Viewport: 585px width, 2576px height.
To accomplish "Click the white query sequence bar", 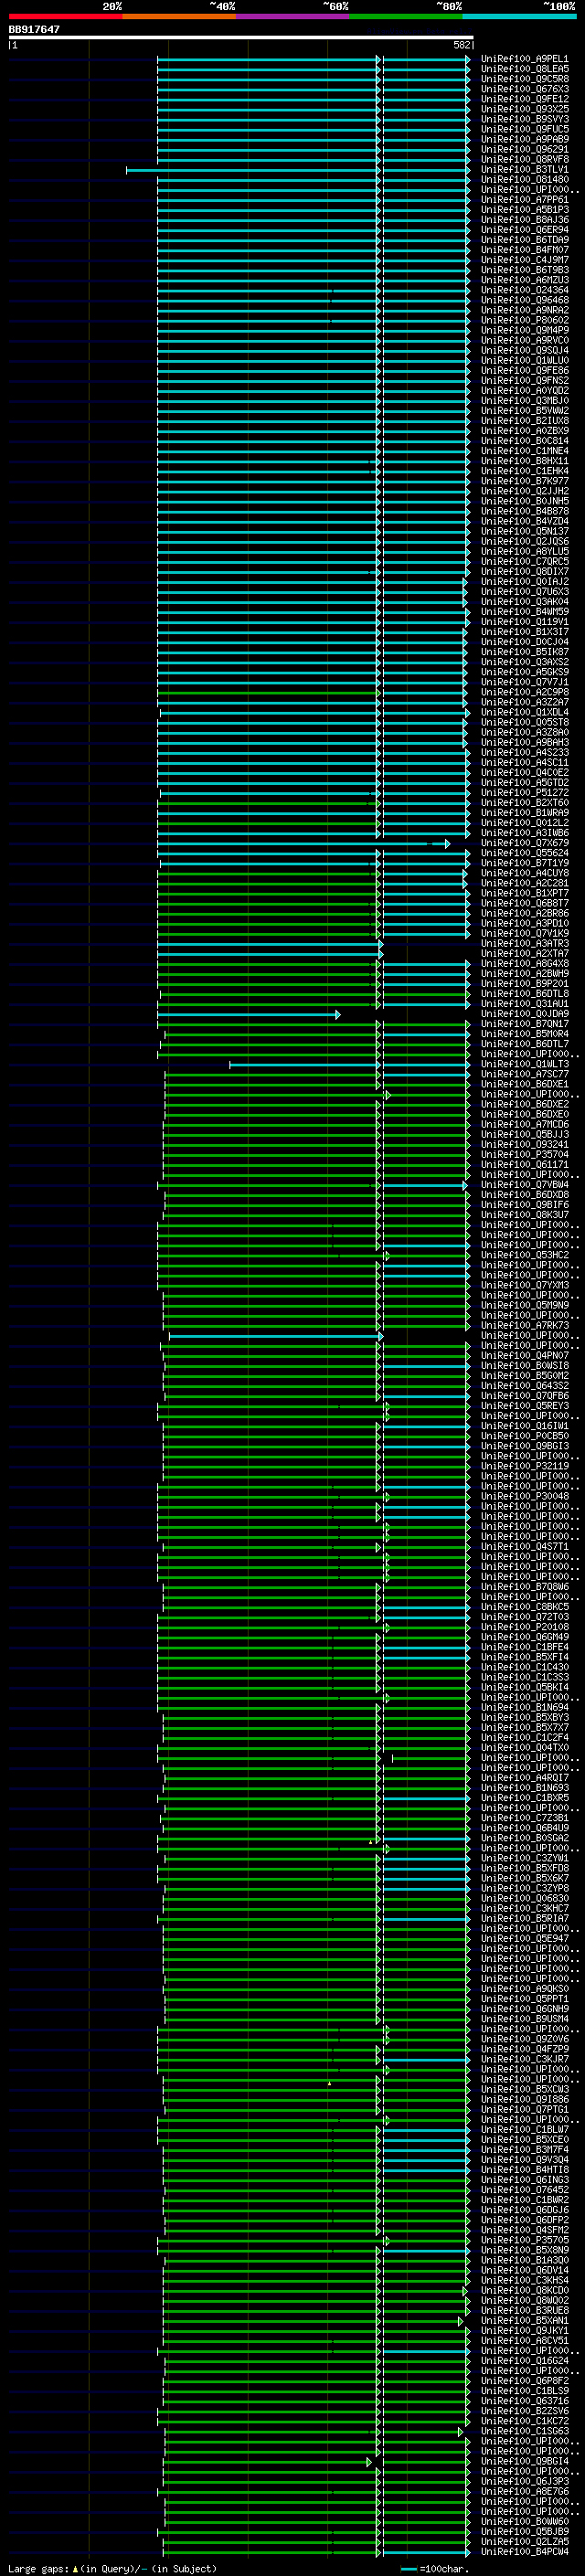I will tap(241, 37).
